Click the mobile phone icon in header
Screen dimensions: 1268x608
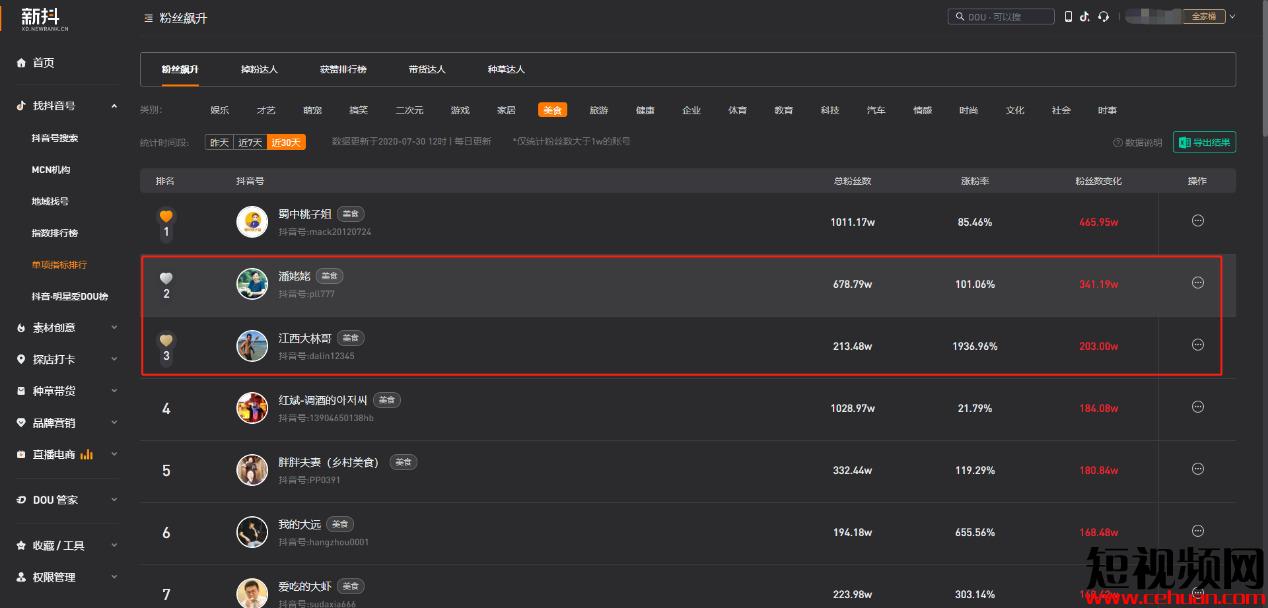[1068, 17]
